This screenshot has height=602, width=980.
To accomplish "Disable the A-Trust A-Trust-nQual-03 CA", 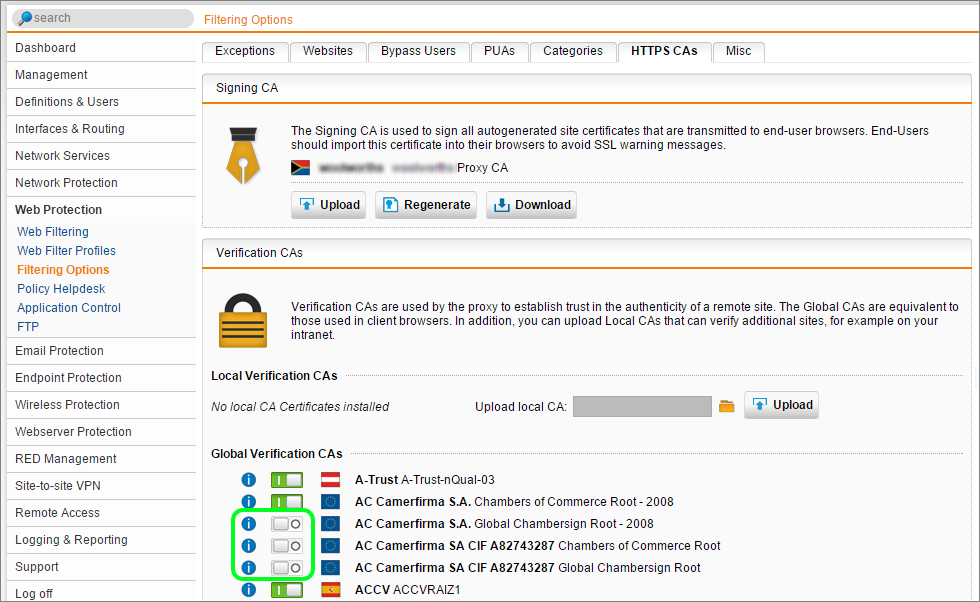I will point(287,479).
